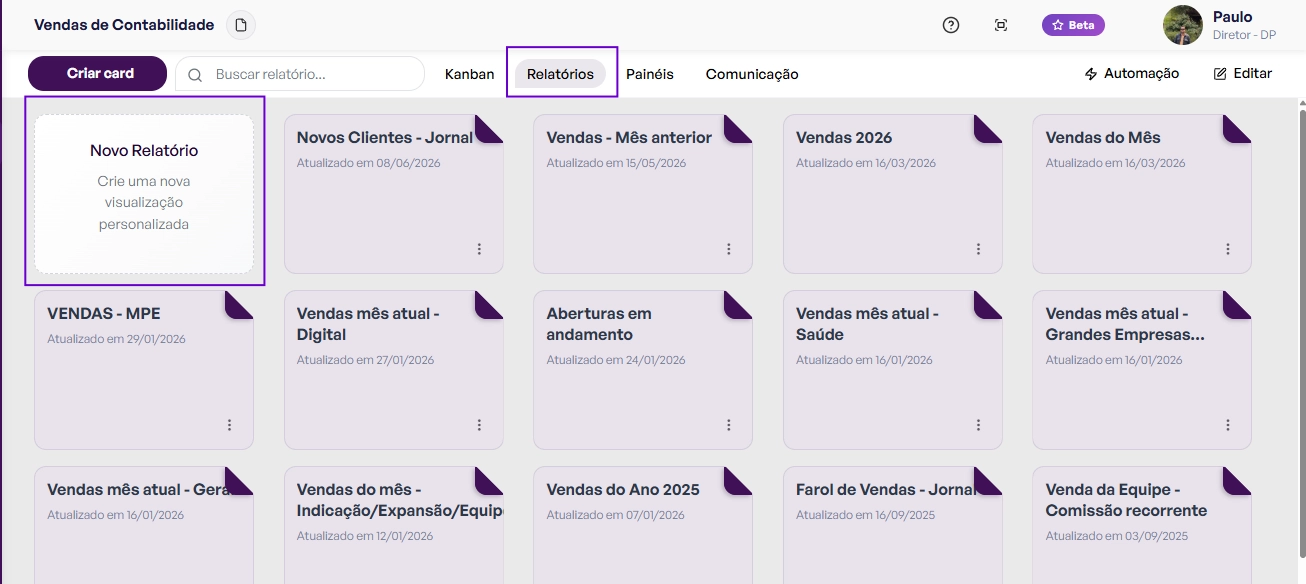This screenshot has height=584, width=1306.
Task: Switch to the Kanban tab
Action: pos(470,74)
